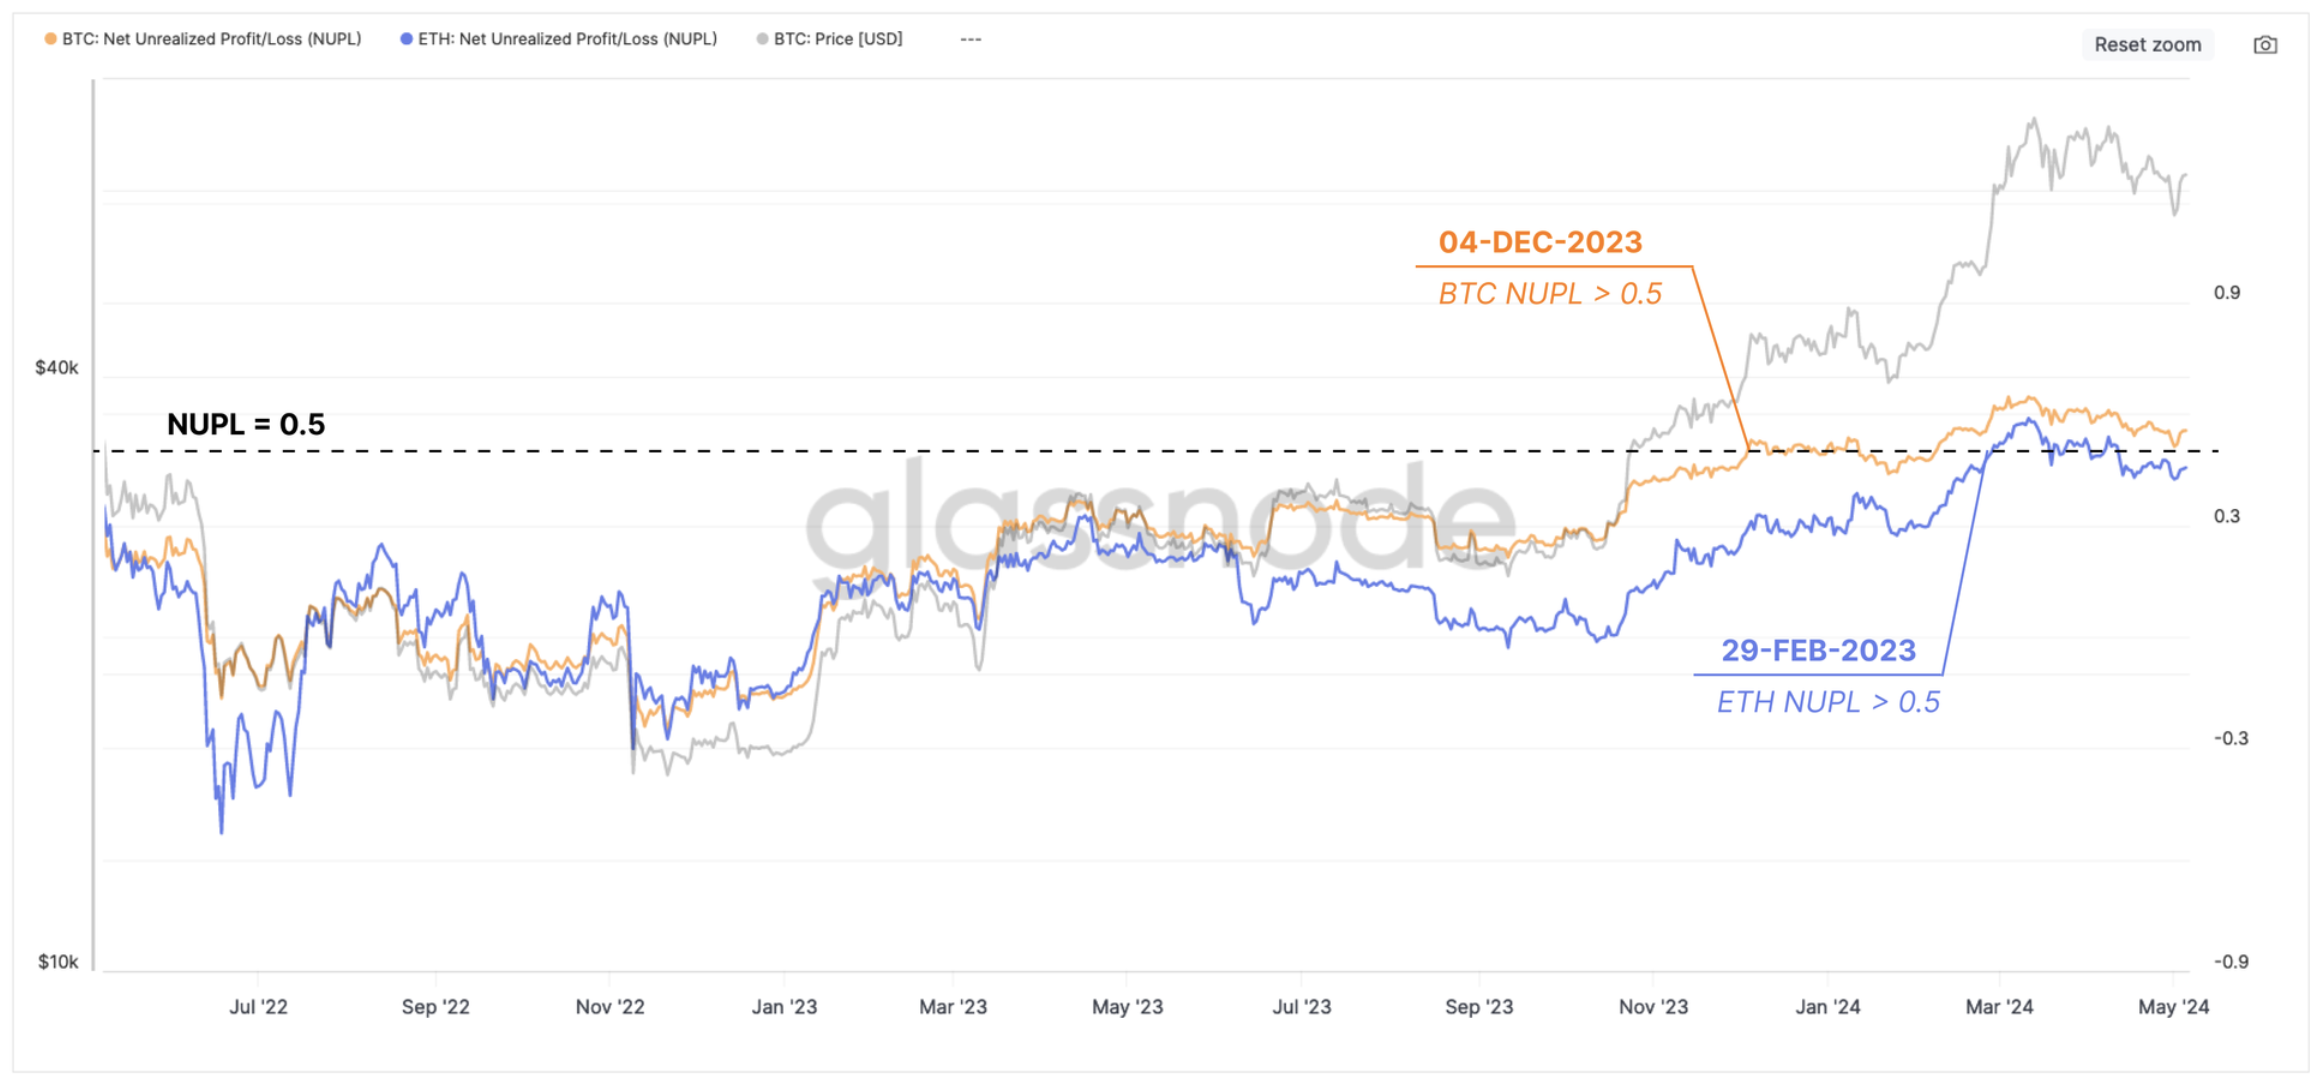
Task: Click the ETH NUPL > 0.5 annotation text
Action: pos(1828,702)
